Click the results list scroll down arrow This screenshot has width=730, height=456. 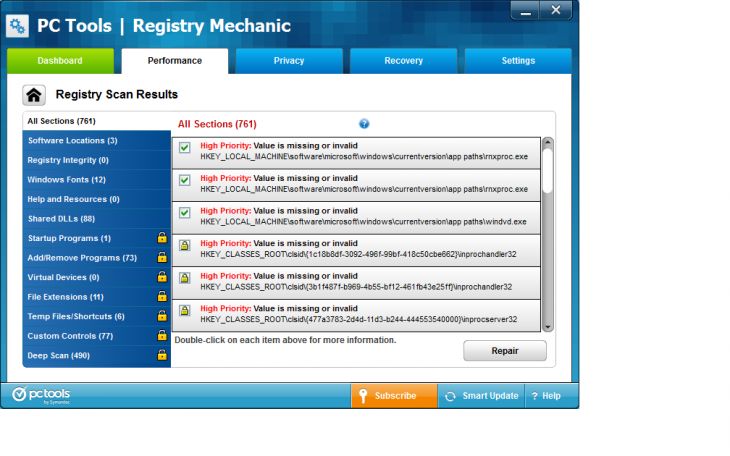point(548,327)
